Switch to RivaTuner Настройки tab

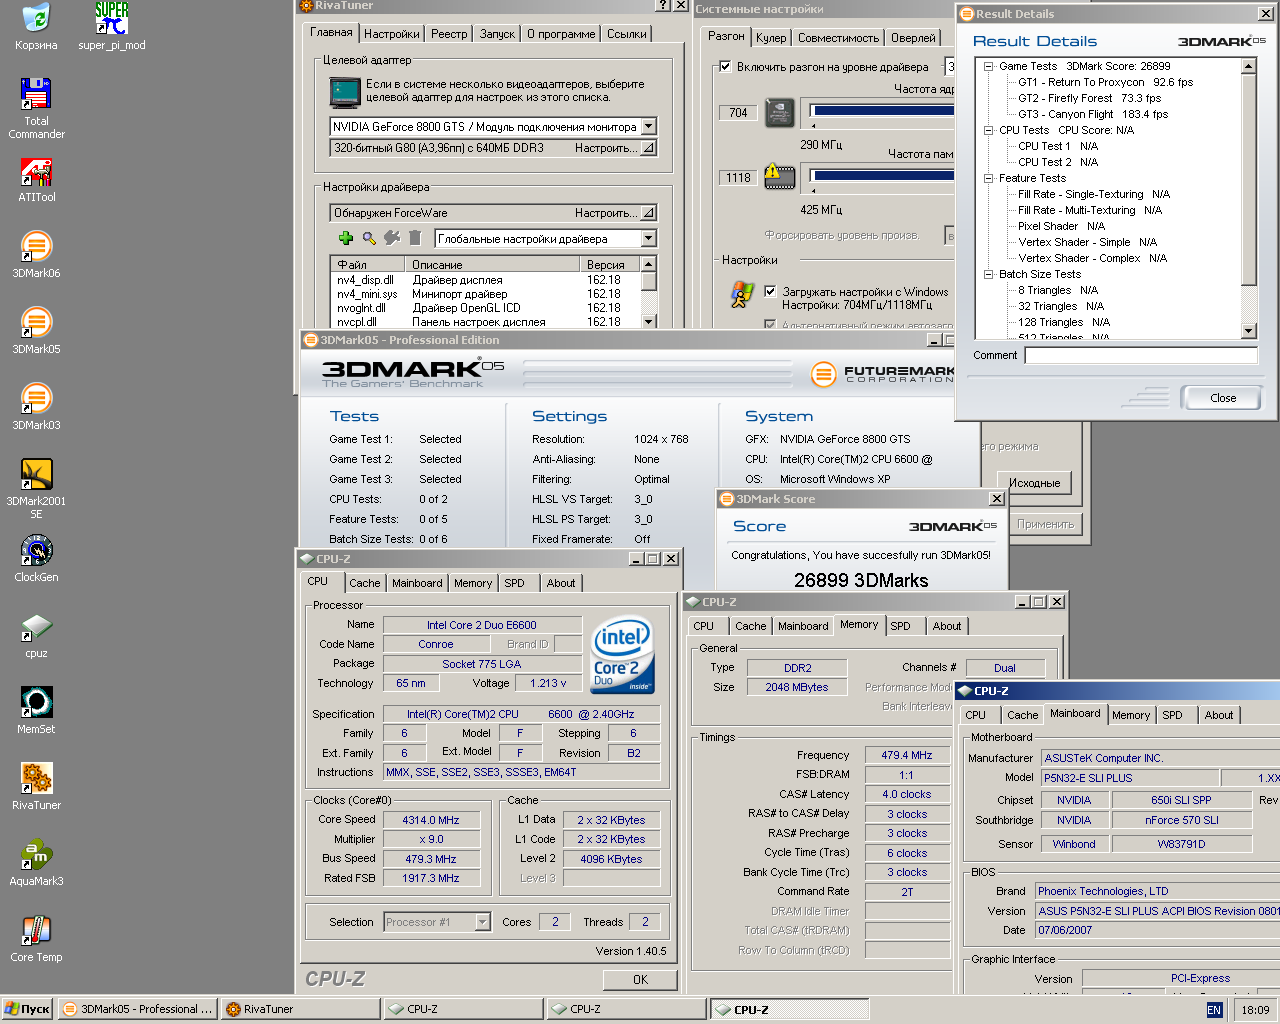click(x=392, y=34)
